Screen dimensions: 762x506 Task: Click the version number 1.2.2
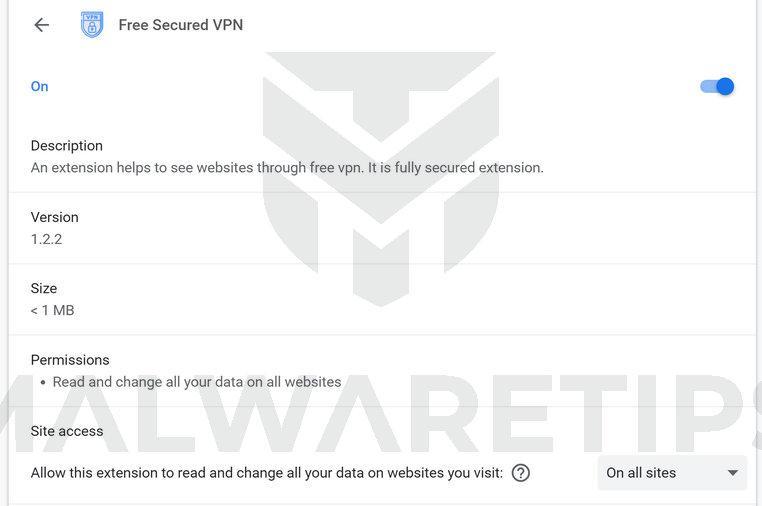coord(46,239)
